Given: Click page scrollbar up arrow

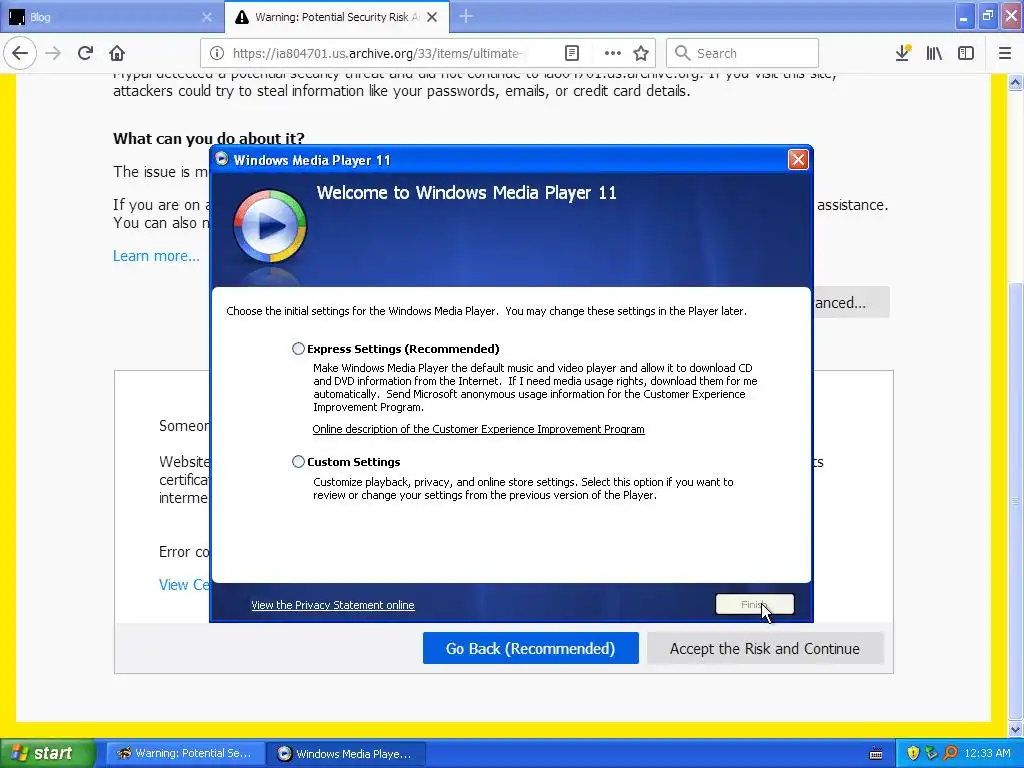Looking at the screenshot, I should (x=1016, y=82).
